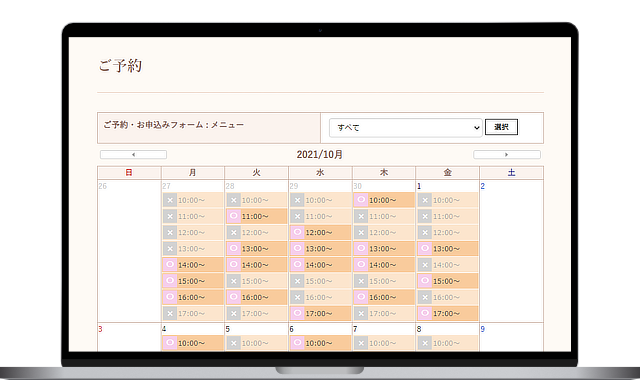Image resolution: width=640 pixels, height=380 pixels.
Task: Select available circle icon on September 27 15:00
Action: click(170, 281)
